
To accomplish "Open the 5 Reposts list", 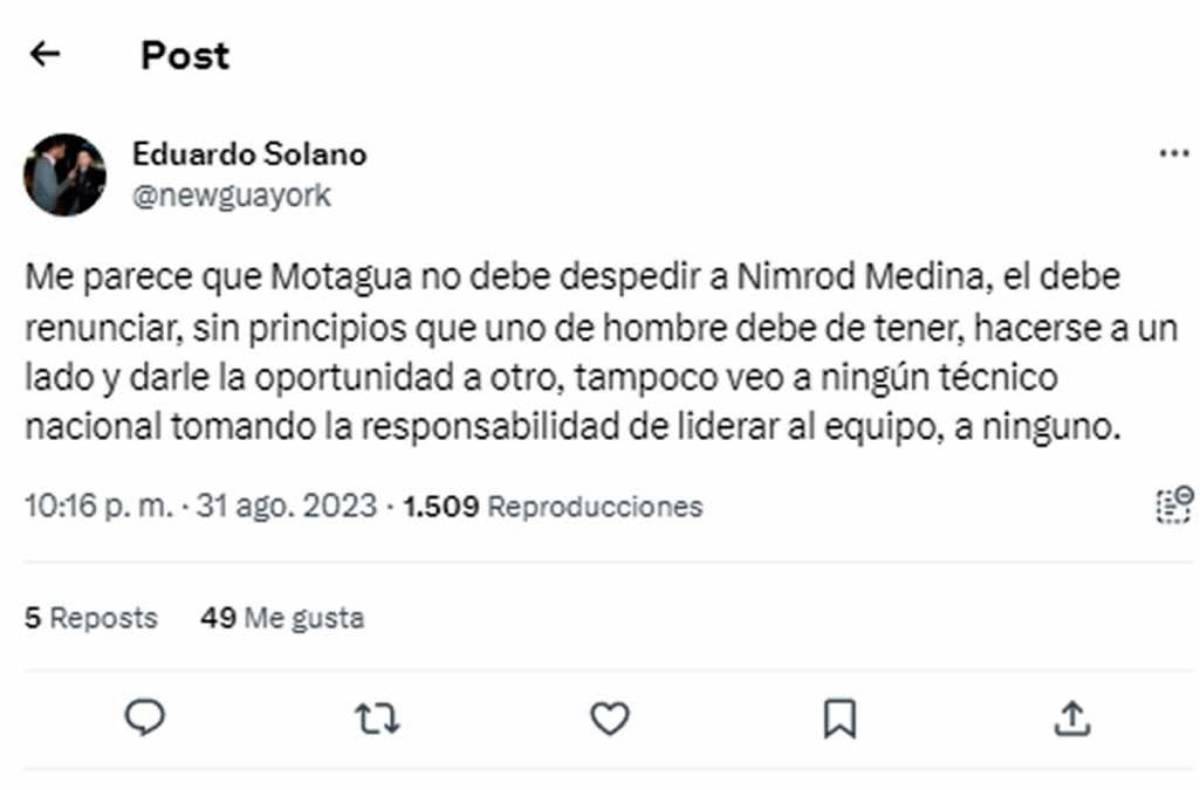I will click(90, 618).
